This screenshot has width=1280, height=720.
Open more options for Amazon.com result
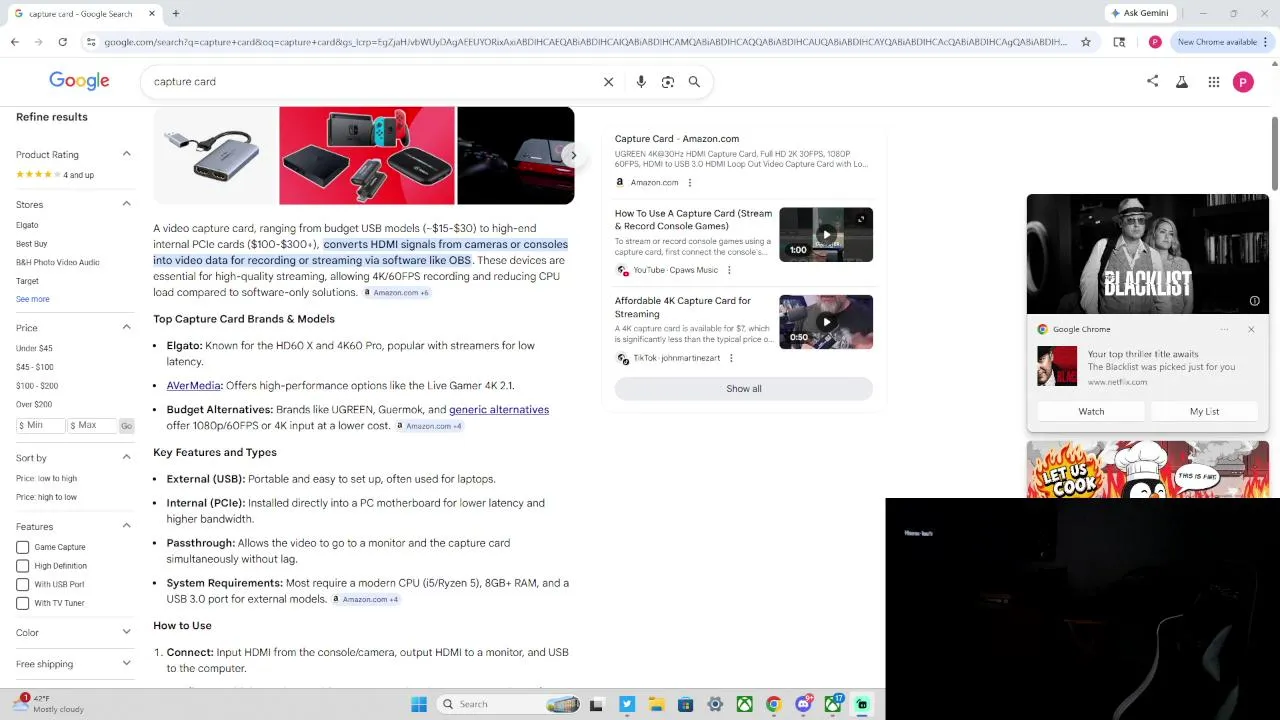pyautogui.click(x=690, y=183)
